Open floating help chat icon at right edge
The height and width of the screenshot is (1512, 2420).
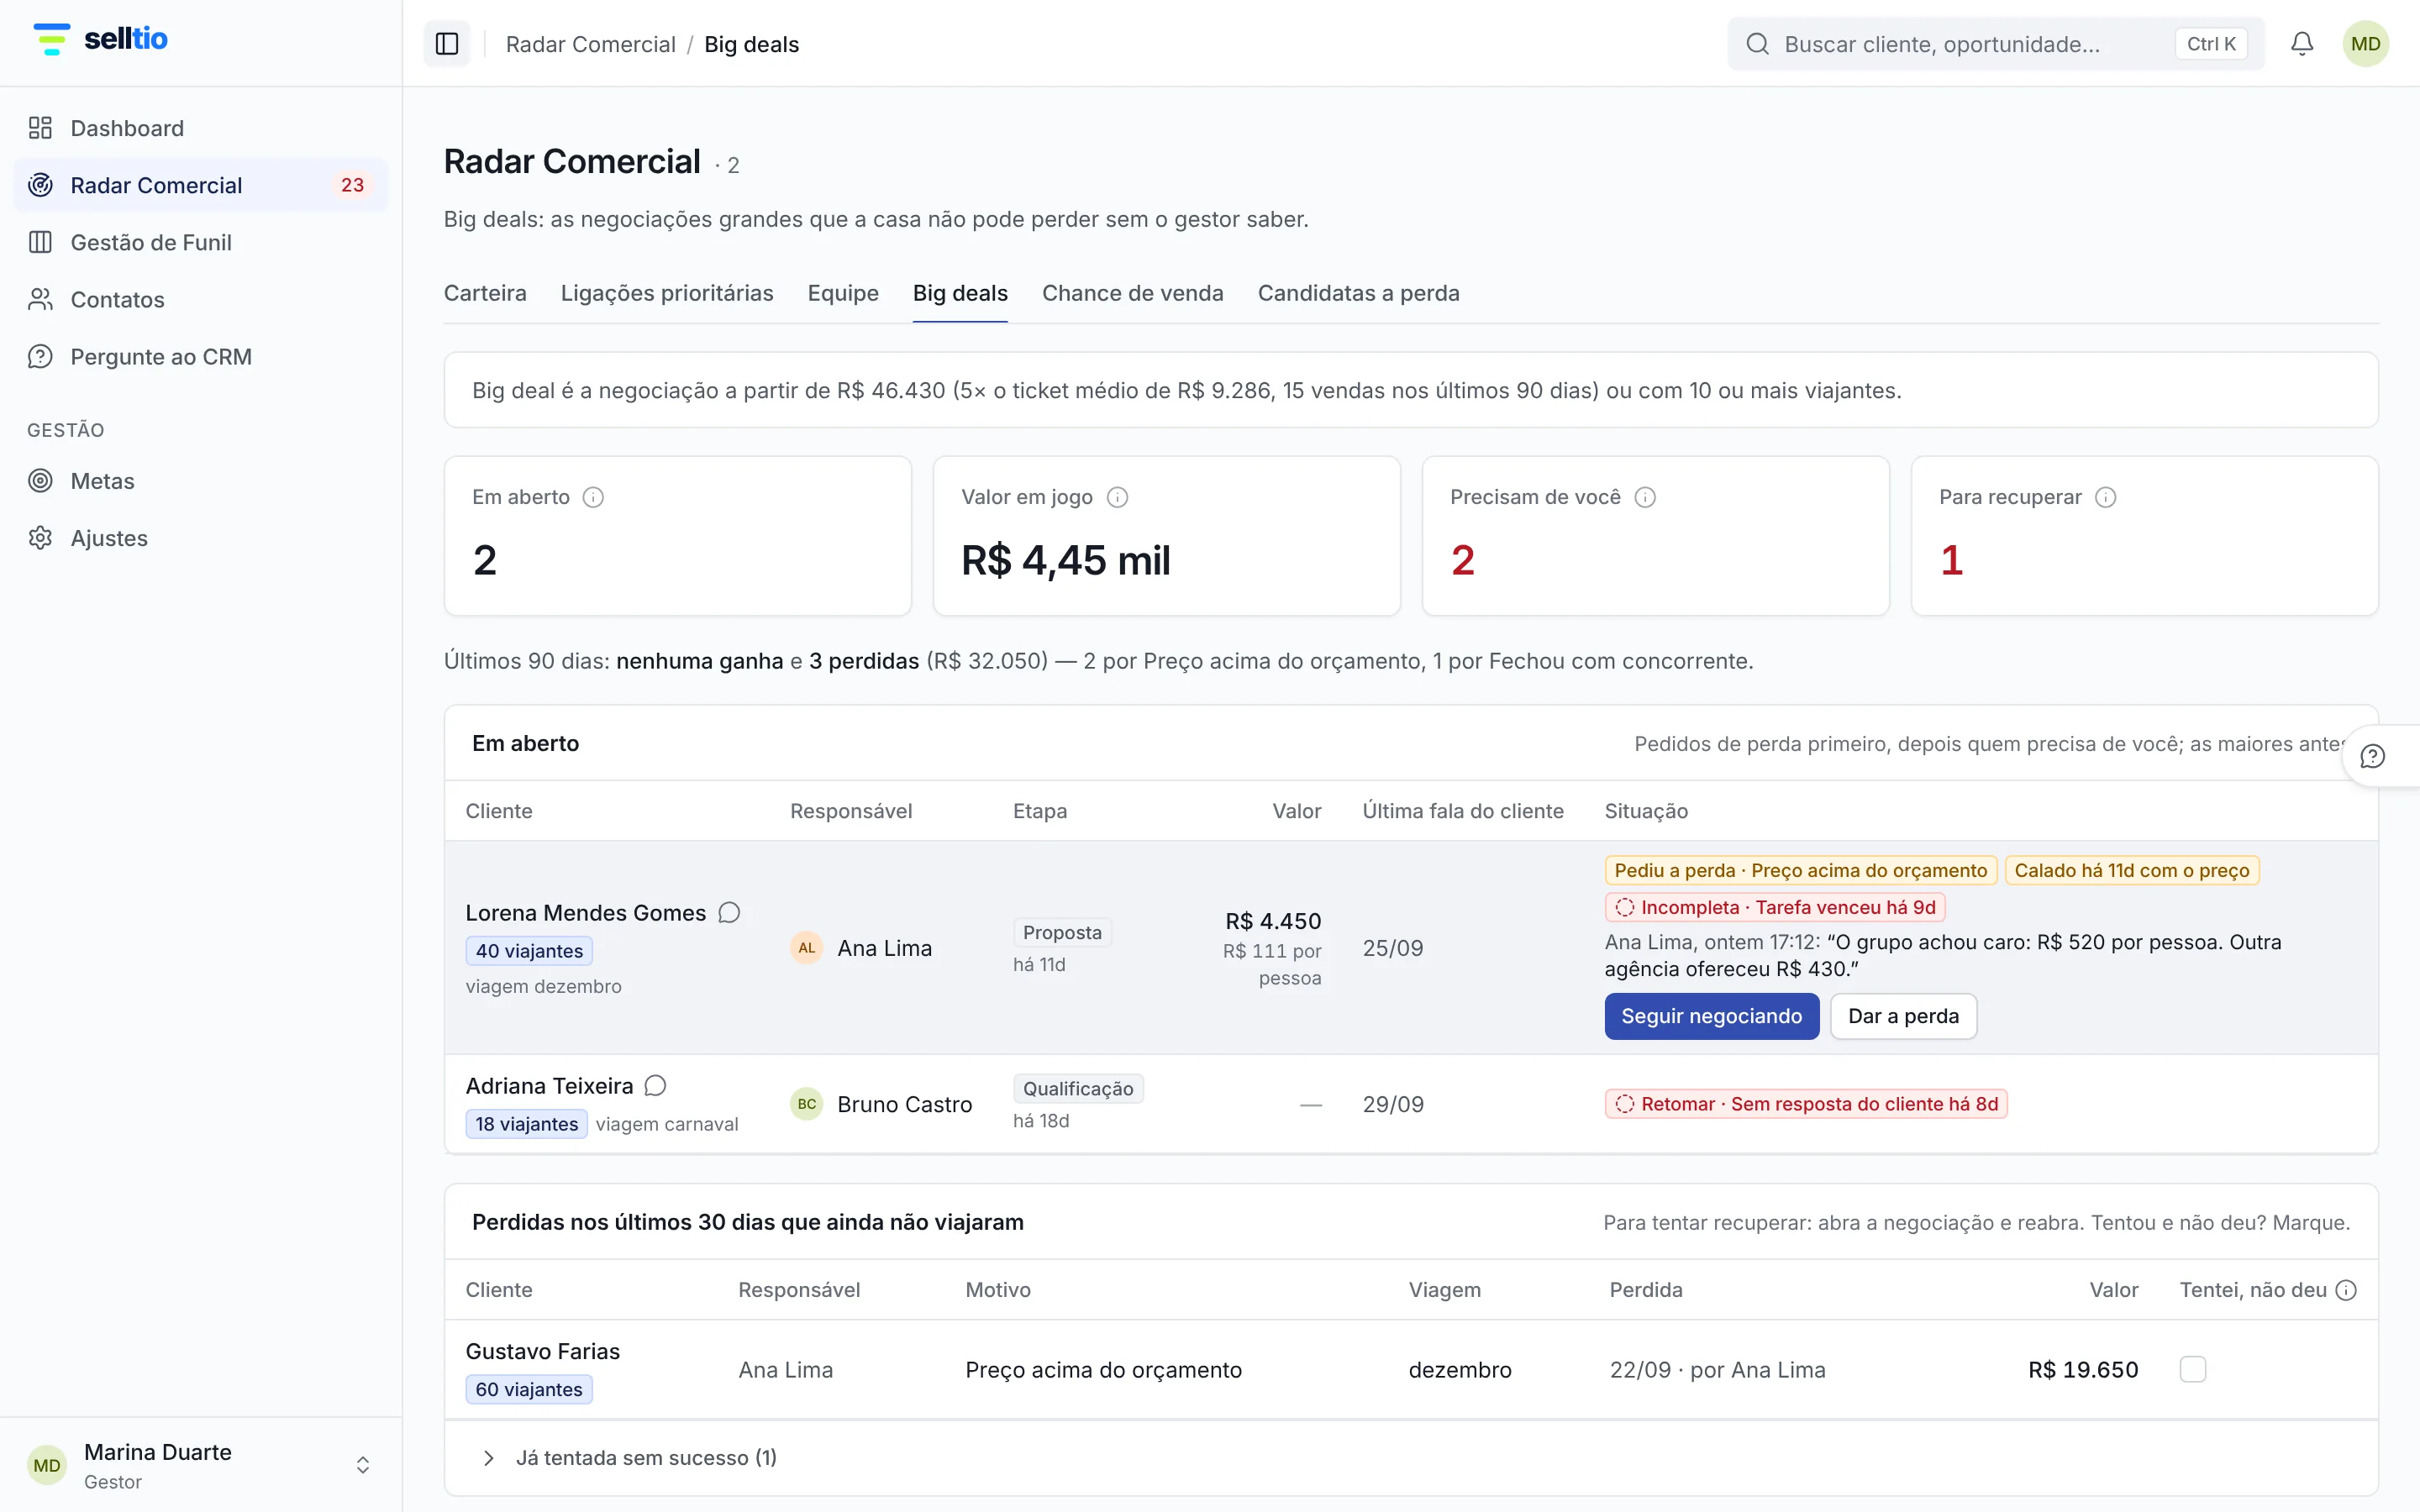click(x=2373, y=756)
